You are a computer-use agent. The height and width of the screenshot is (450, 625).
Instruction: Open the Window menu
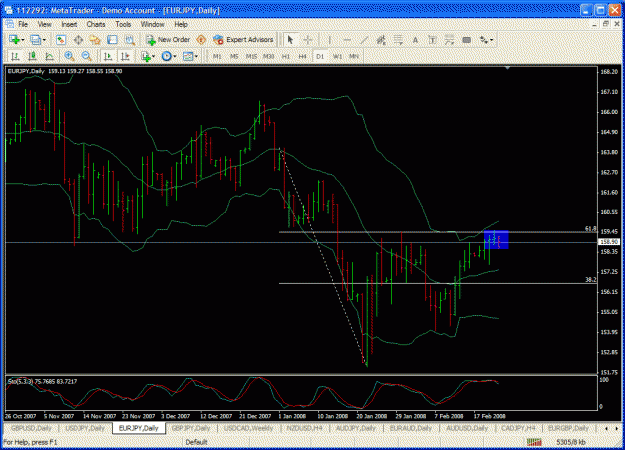tap(153, 24)
